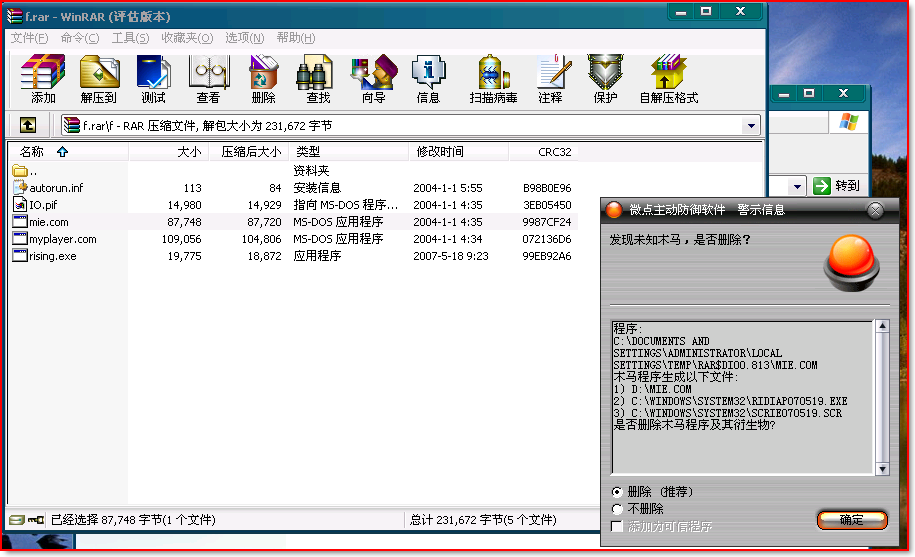Click '发现未知木马，是否删除?' message text

point(680,240)
